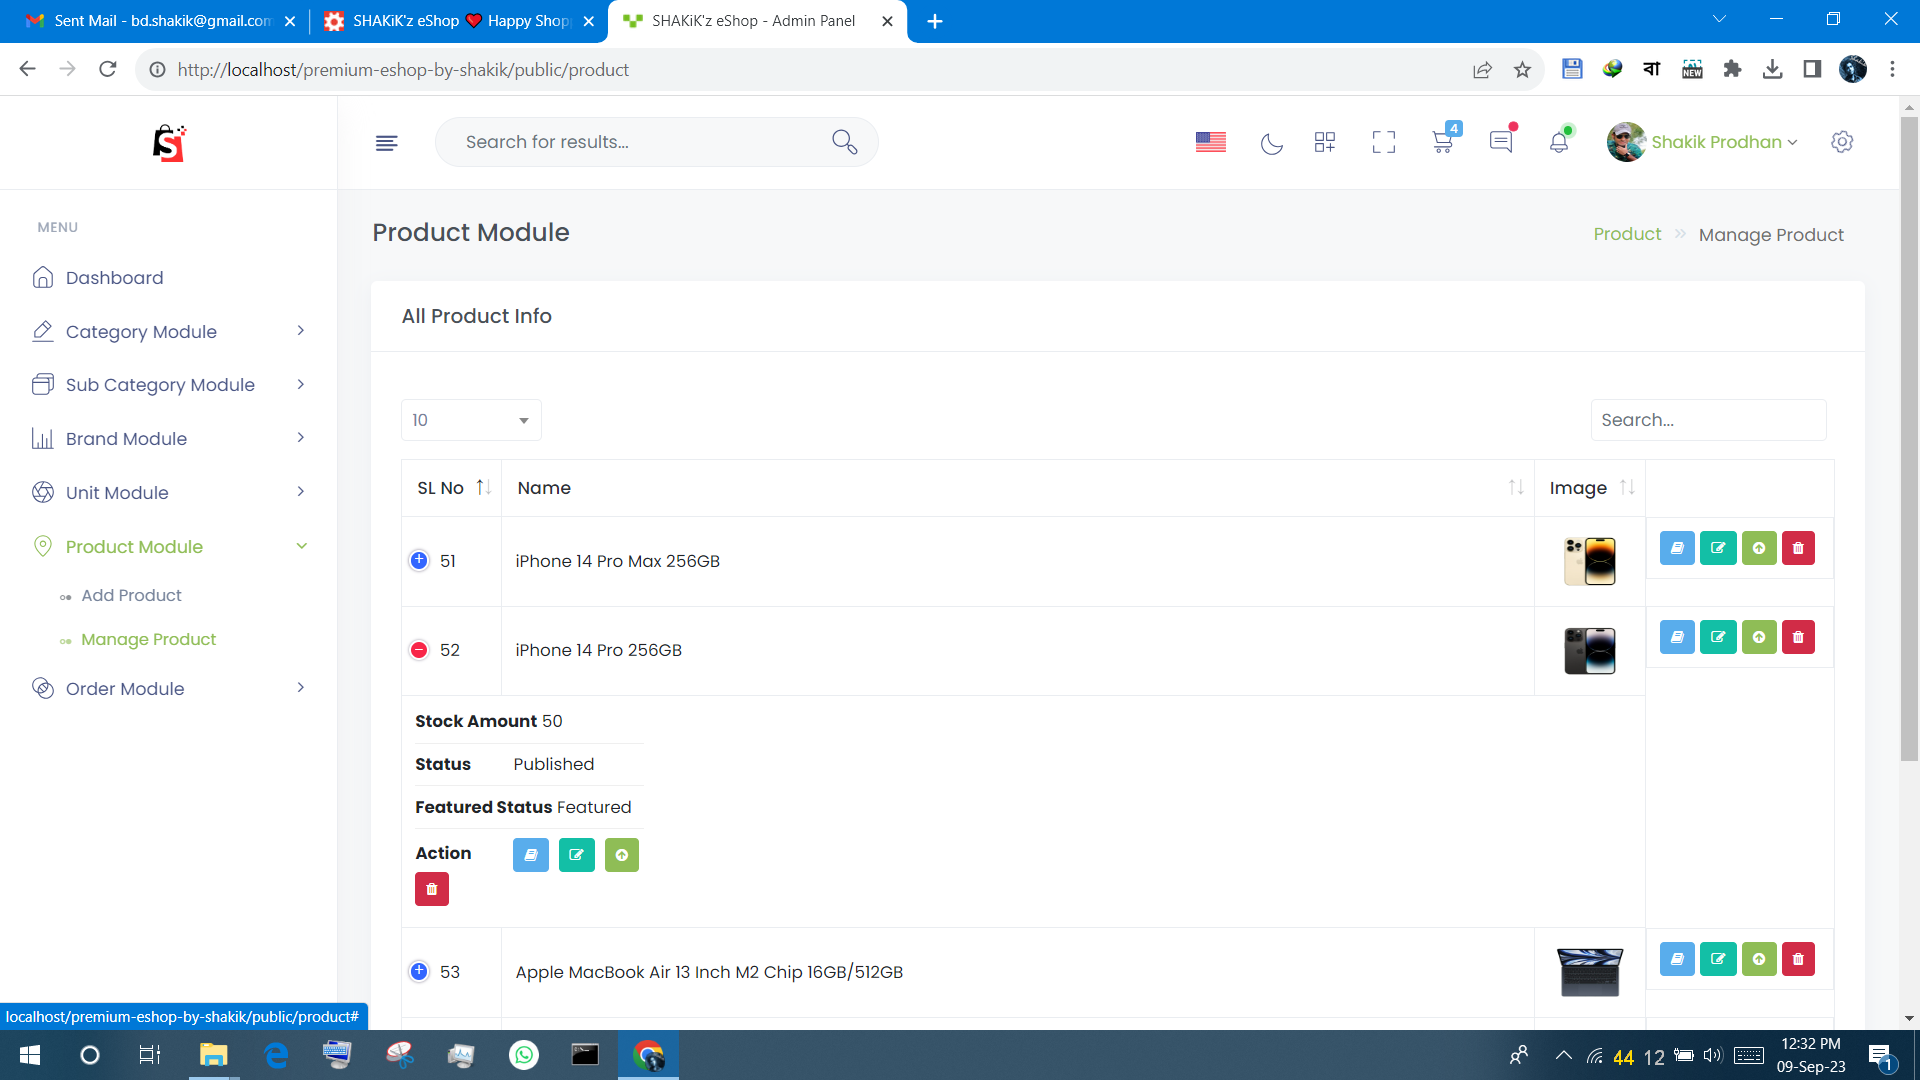The height and width of the screenshot is (1080, 1920).
Task: Click the page vertical scrollbar
Action: (x=1909, y=439)
